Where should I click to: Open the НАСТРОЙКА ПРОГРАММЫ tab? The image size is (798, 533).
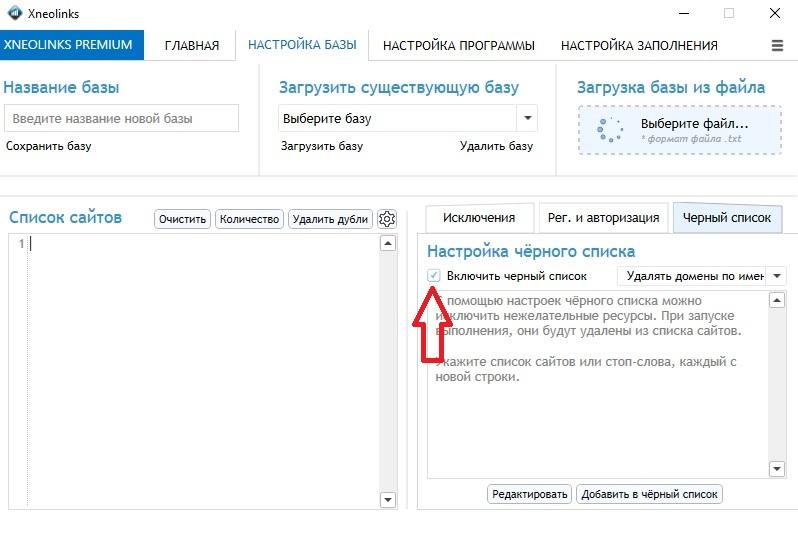point(459,45)
